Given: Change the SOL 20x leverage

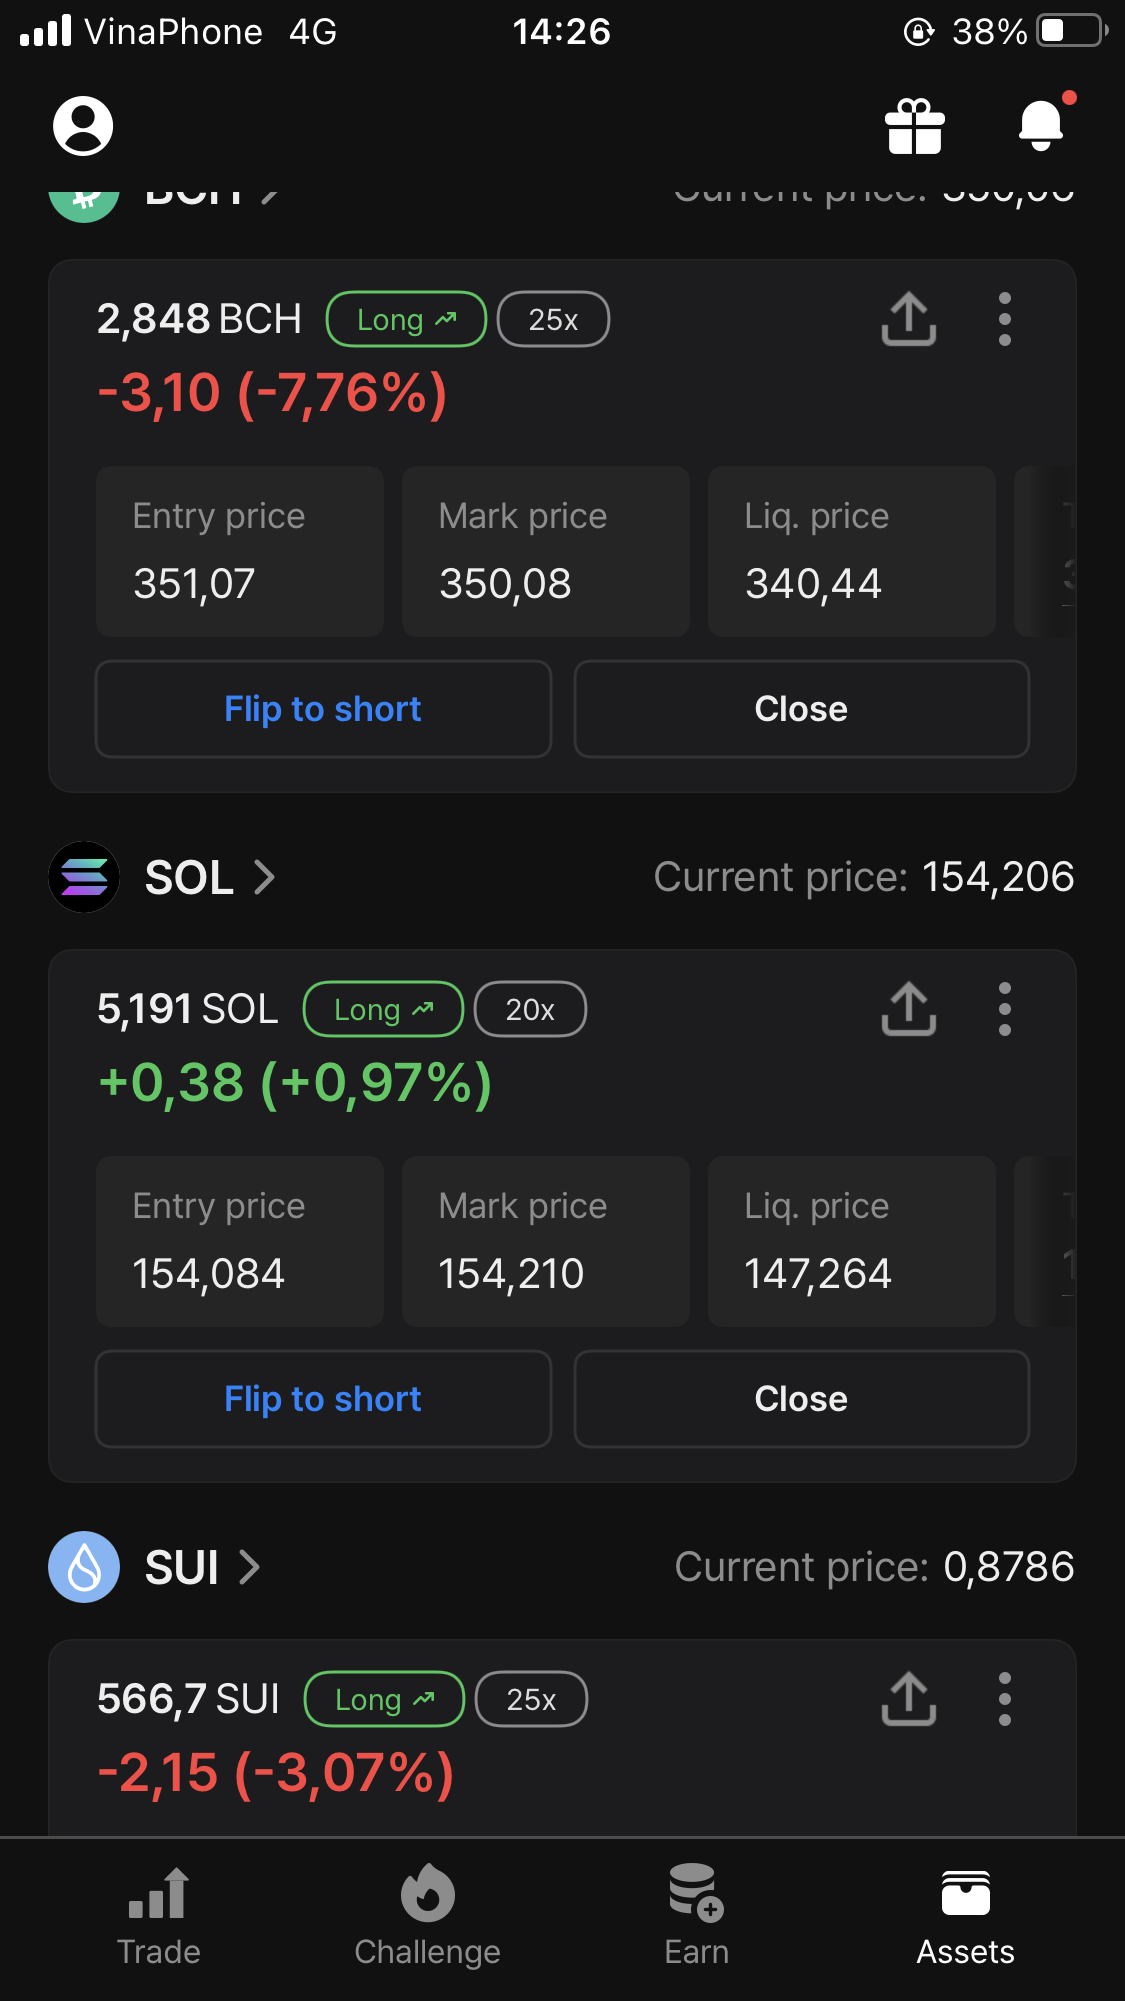Looking at the screenshot, I should pos(530,1010).
